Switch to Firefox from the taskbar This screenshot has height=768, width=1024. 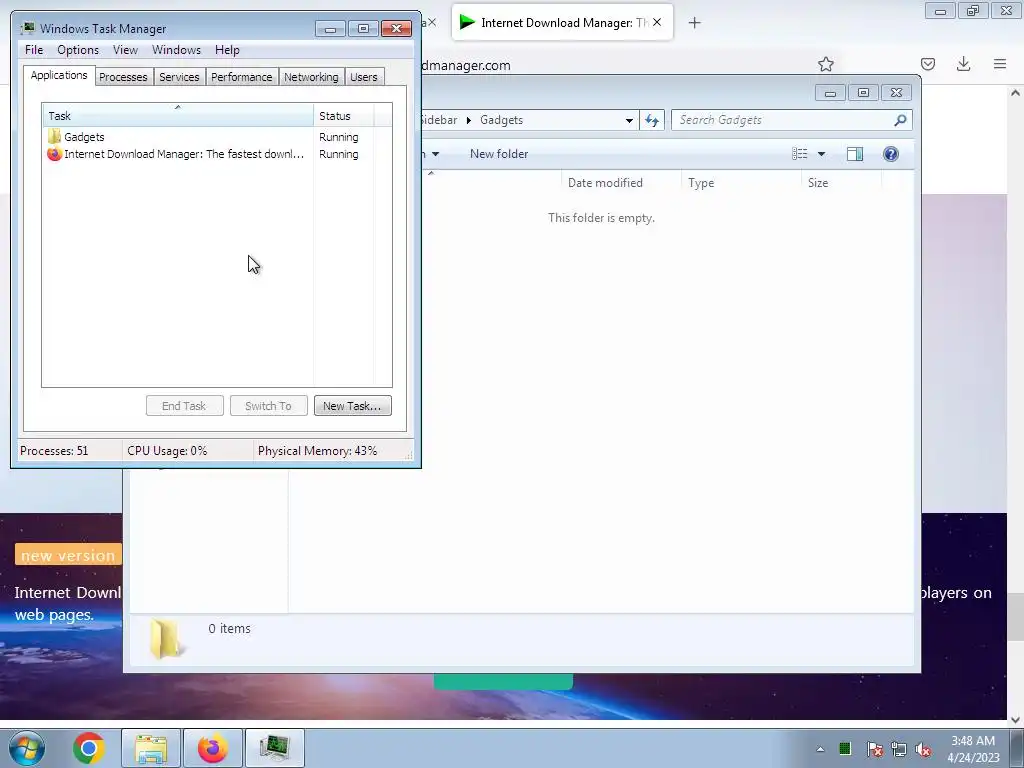212,748
